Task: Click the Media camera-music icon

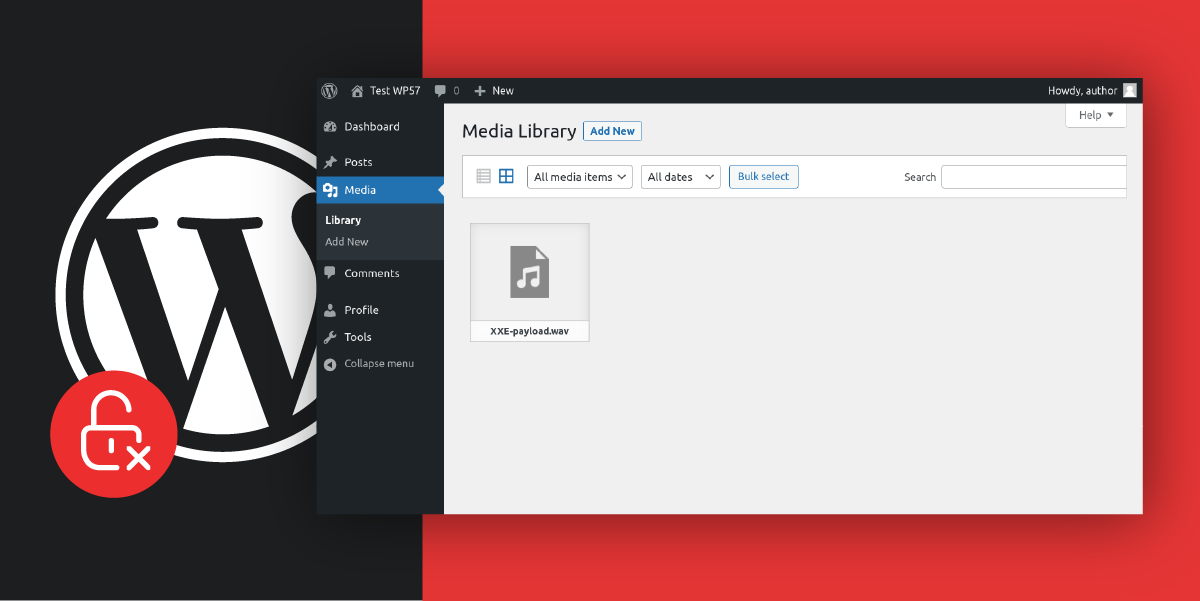Action: (x=331, y=190)
